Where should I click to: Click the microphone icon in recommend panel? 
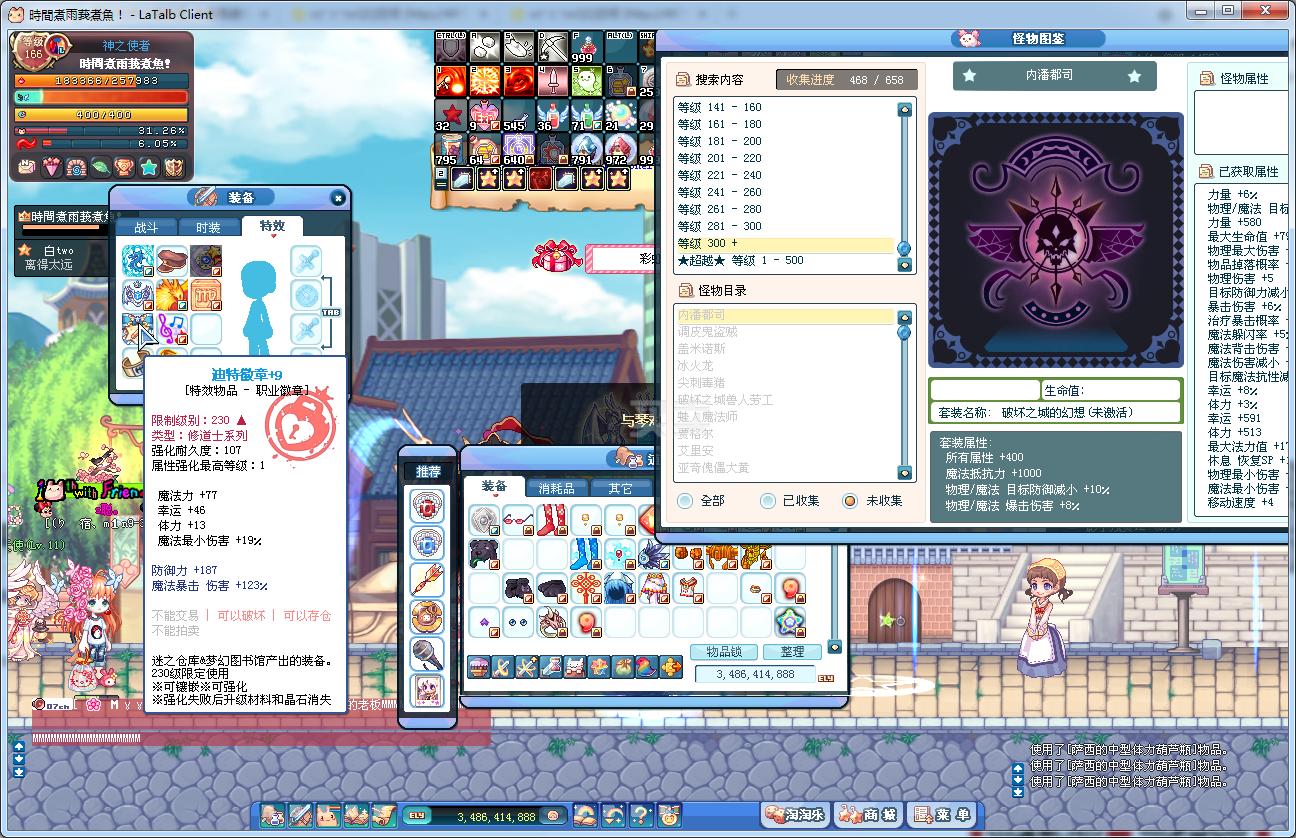tap(427, 654)
